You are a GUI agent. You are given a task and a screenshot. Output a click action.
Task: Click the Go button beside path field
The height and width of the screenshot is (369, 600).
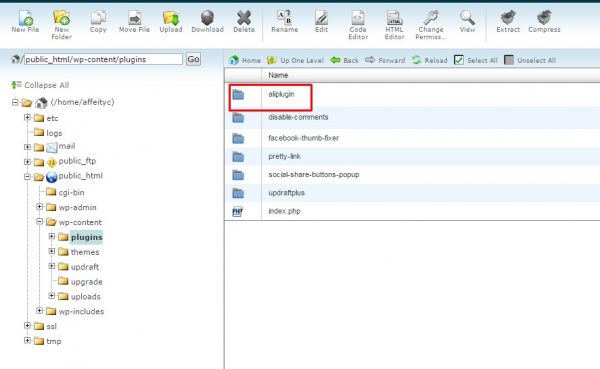coord(193,59)
